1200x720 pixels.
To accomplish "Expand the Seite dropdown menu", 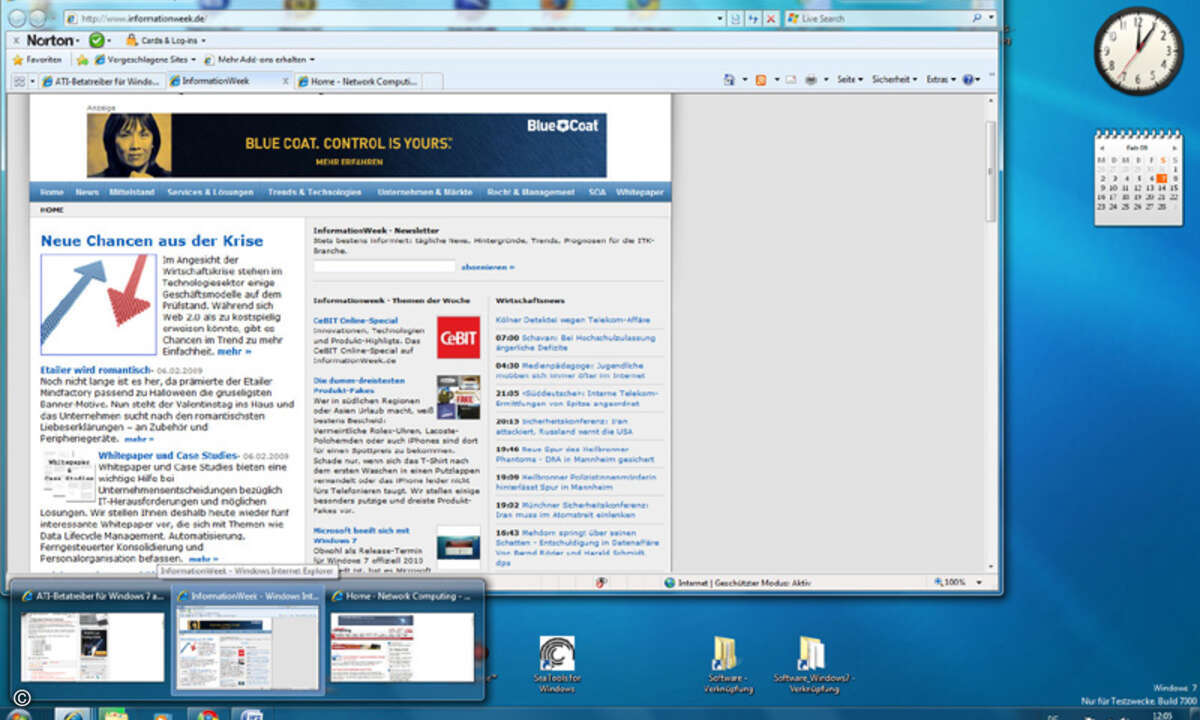I will (x=849, y=80).
